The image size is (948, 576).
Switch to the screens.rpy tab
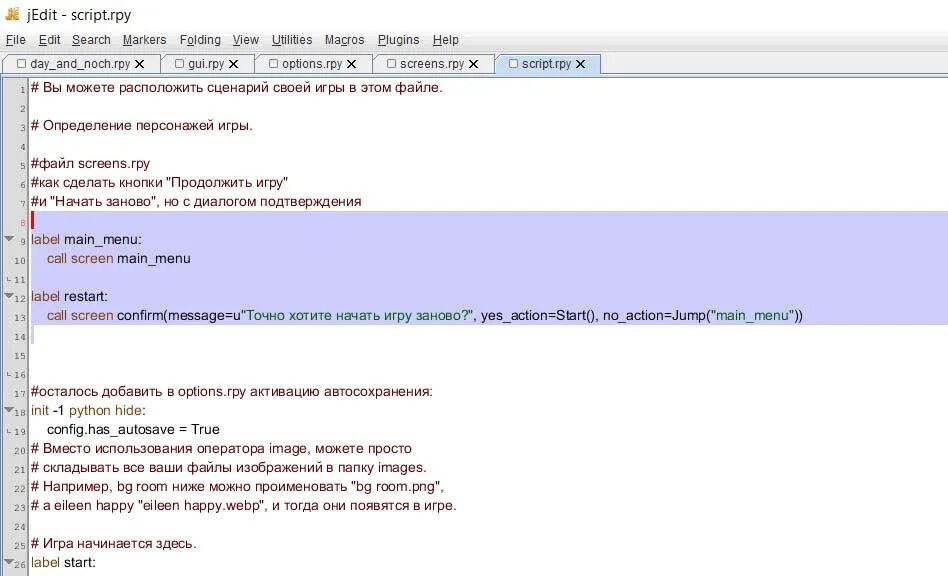coord(432,63)
